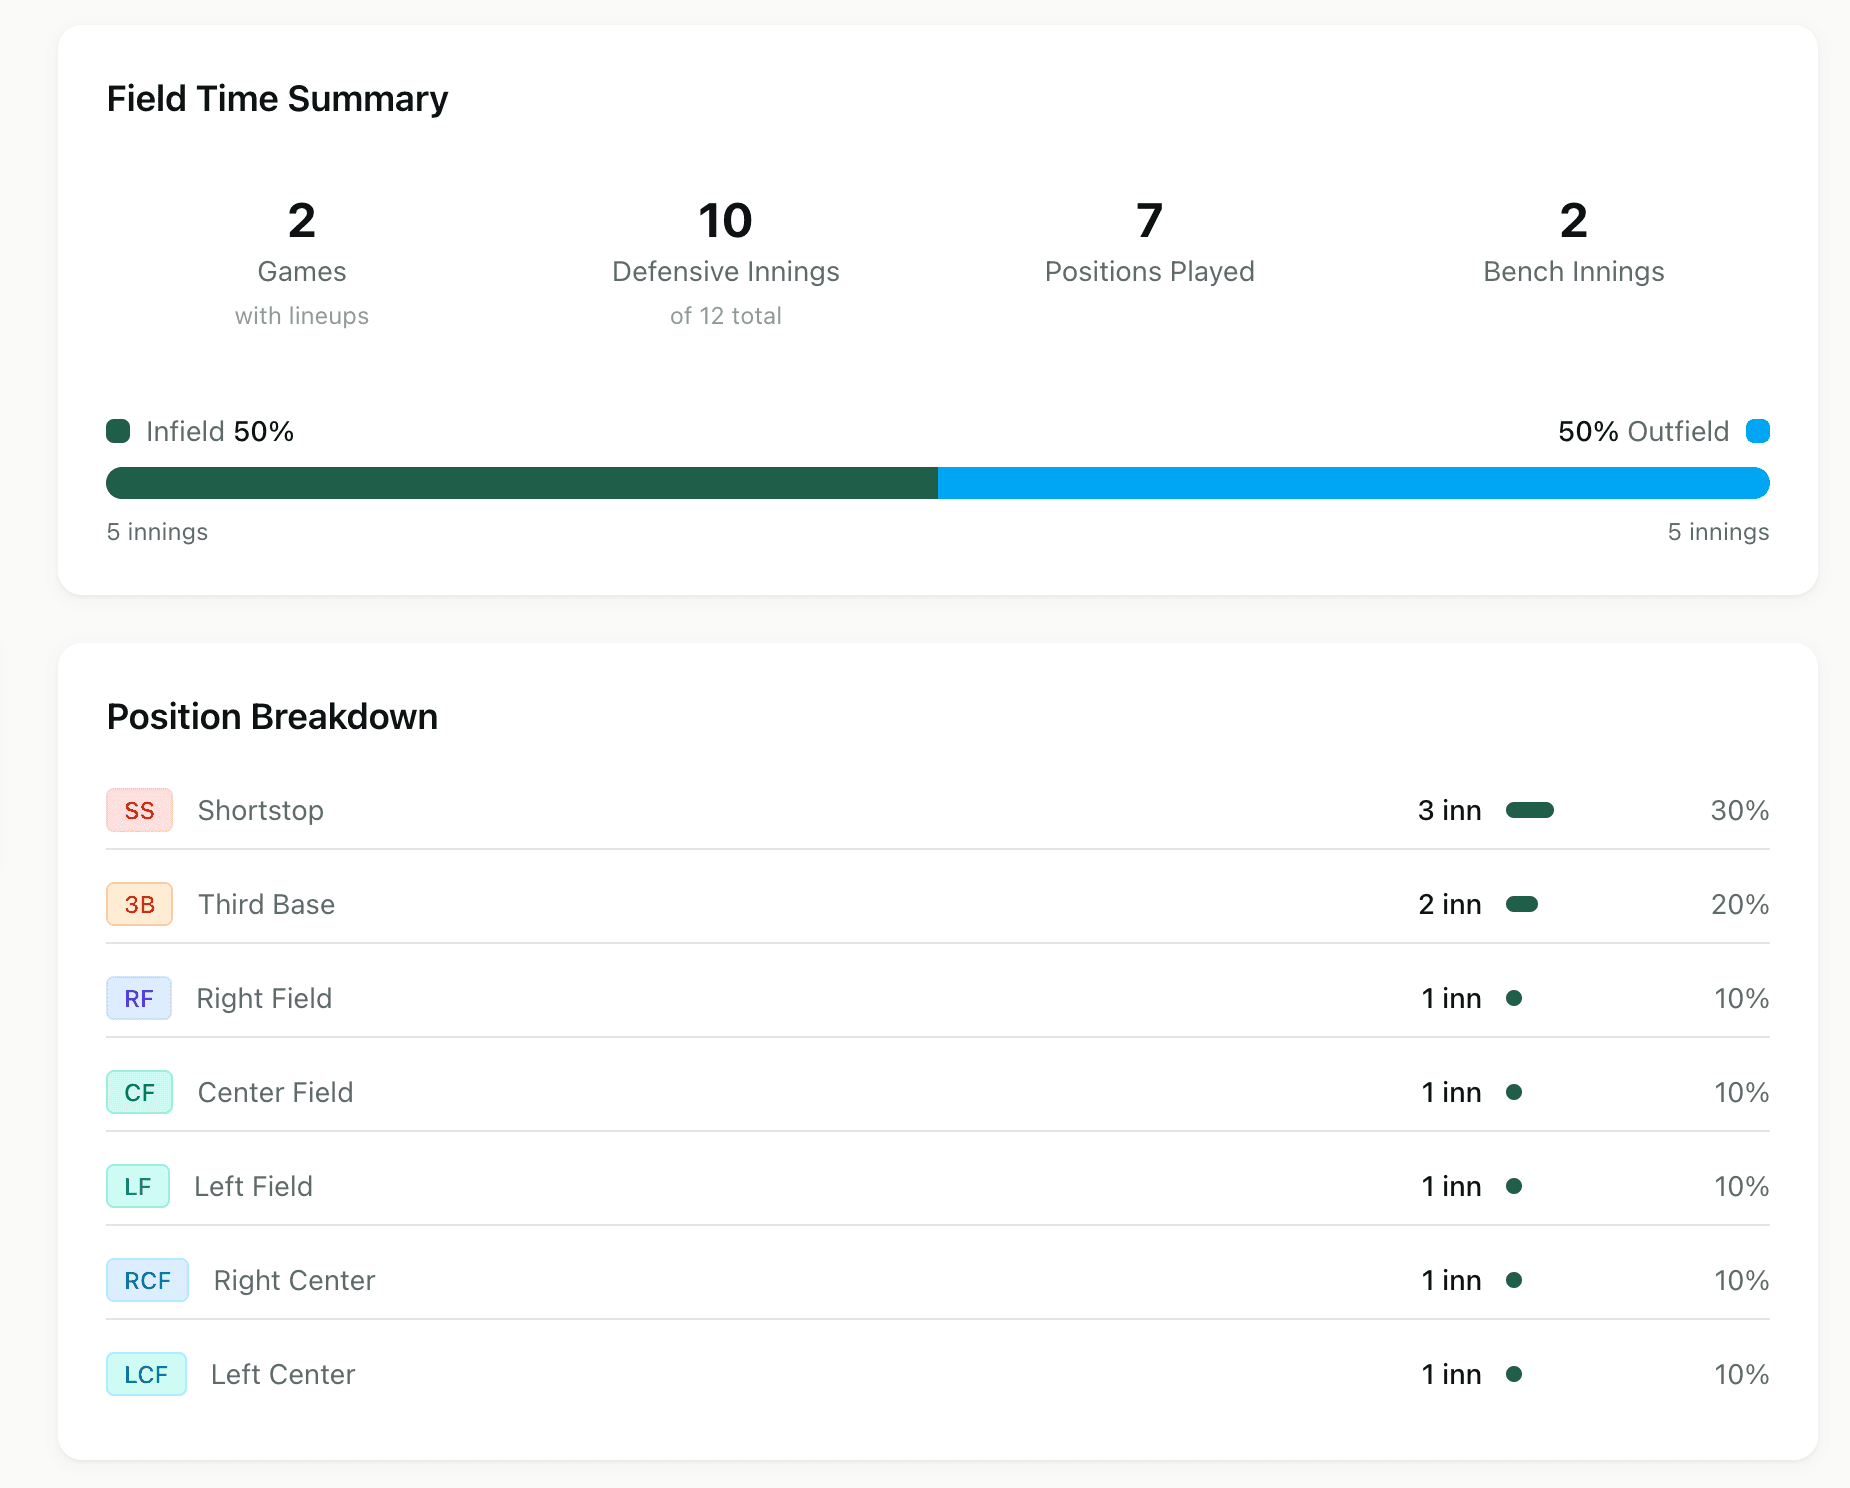
Task: Toggle the Third Base innings pill indicator
Action: click(1524, 904)
